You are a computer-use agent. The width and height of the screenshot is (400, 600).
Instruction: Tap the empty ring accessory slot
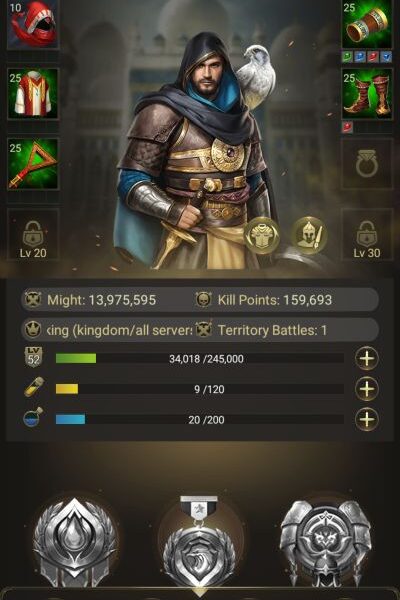click(x=367, y=164)
